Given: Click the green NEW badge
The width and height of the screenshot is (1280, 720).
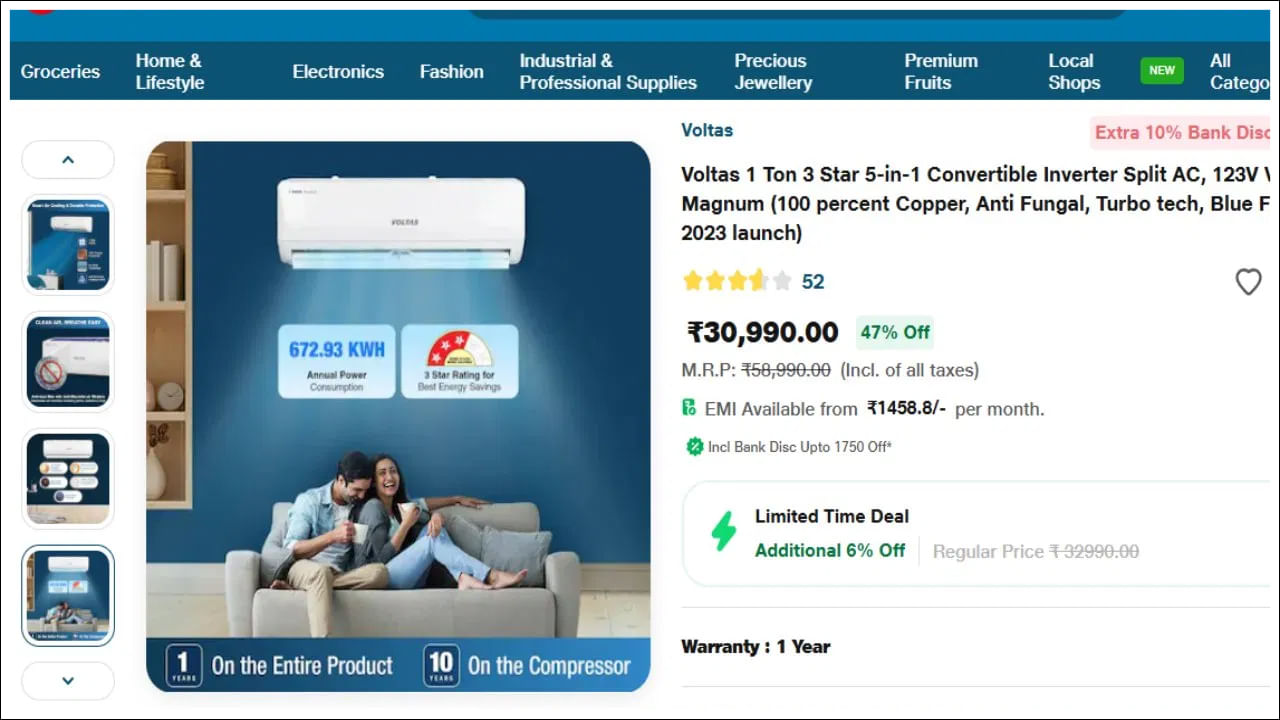Looking at the screenshot, I should pos(1162,71).
